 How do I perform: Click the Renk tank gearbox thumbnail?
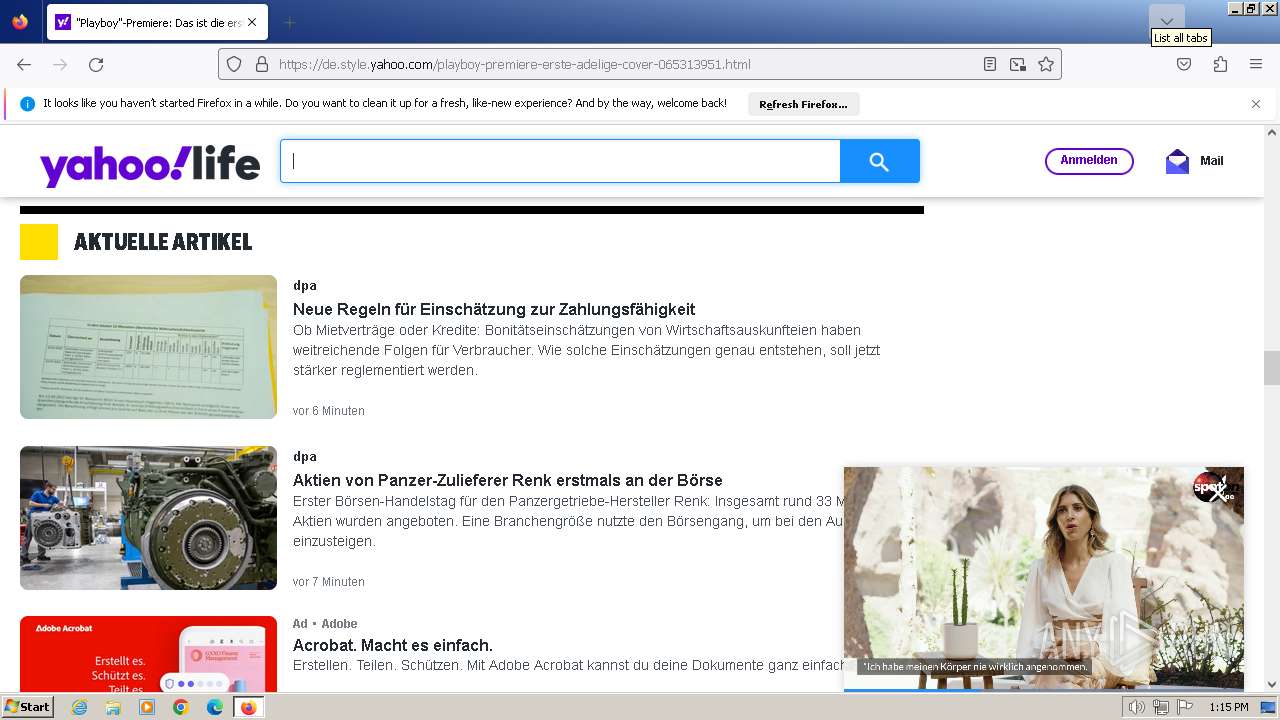tap(148, 518)
